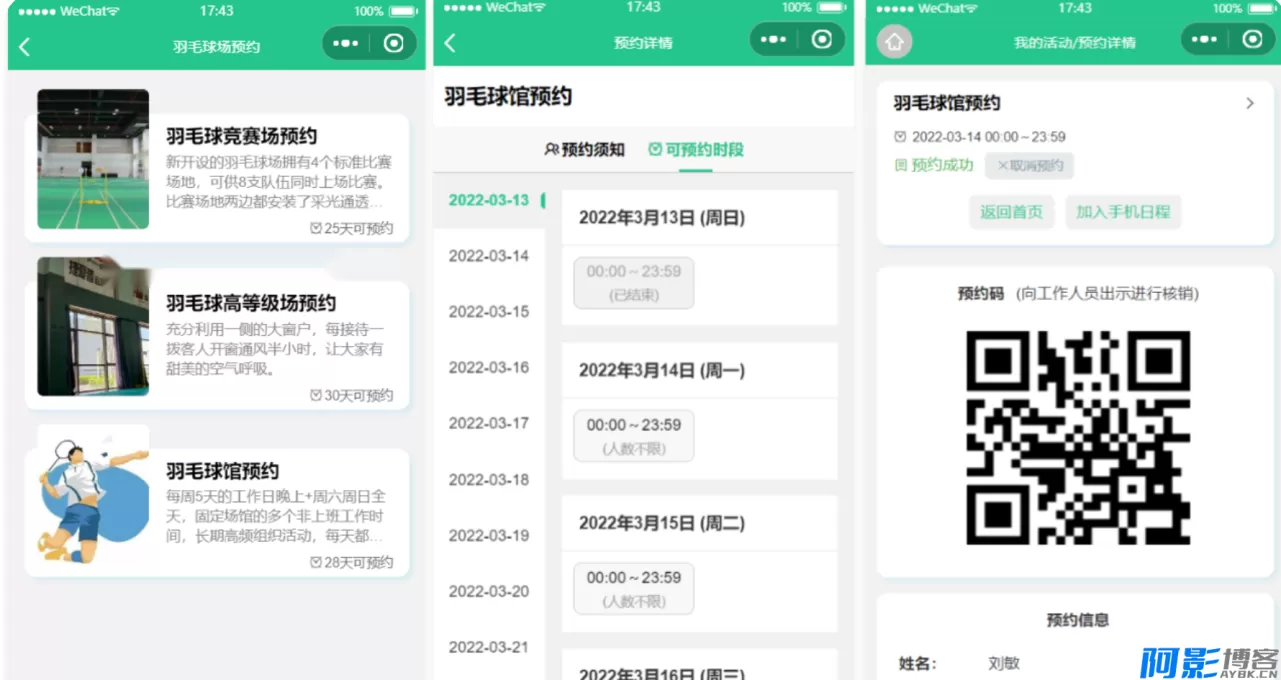Close mini program on 预约详情 screen

click(822, 40)
